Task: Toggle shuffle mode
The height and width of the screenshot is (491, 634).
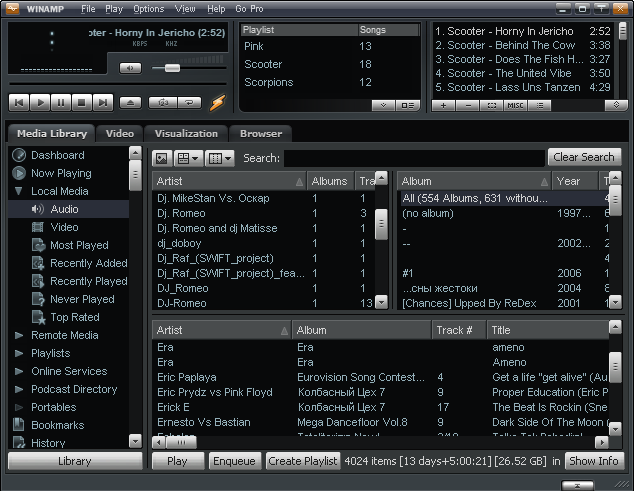Action: point(163,103)
